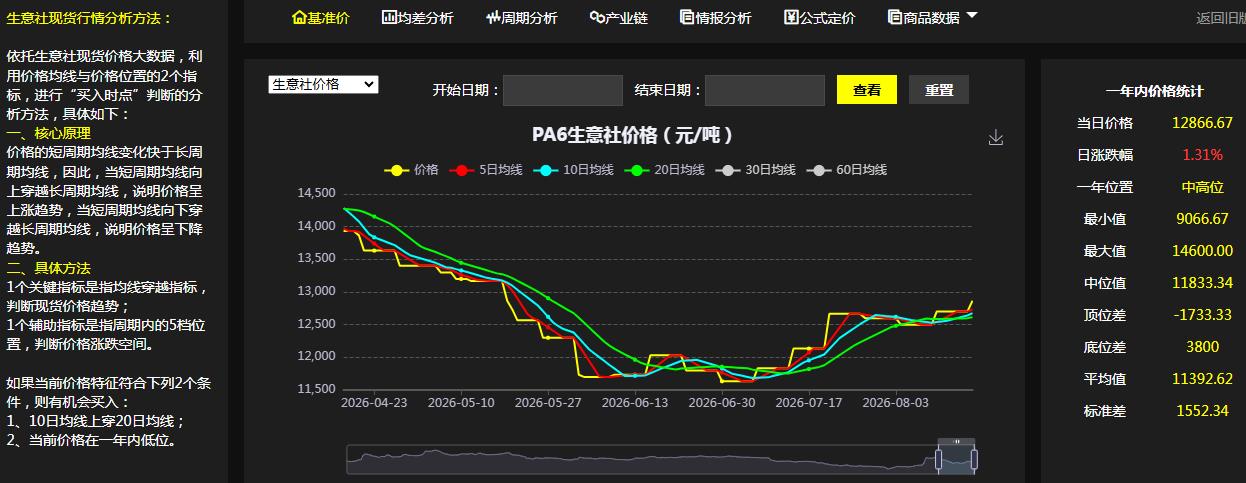Click the date range zoom slider track
The width and height of the screenshot is (1246, 483).
[x=660, y=460]
